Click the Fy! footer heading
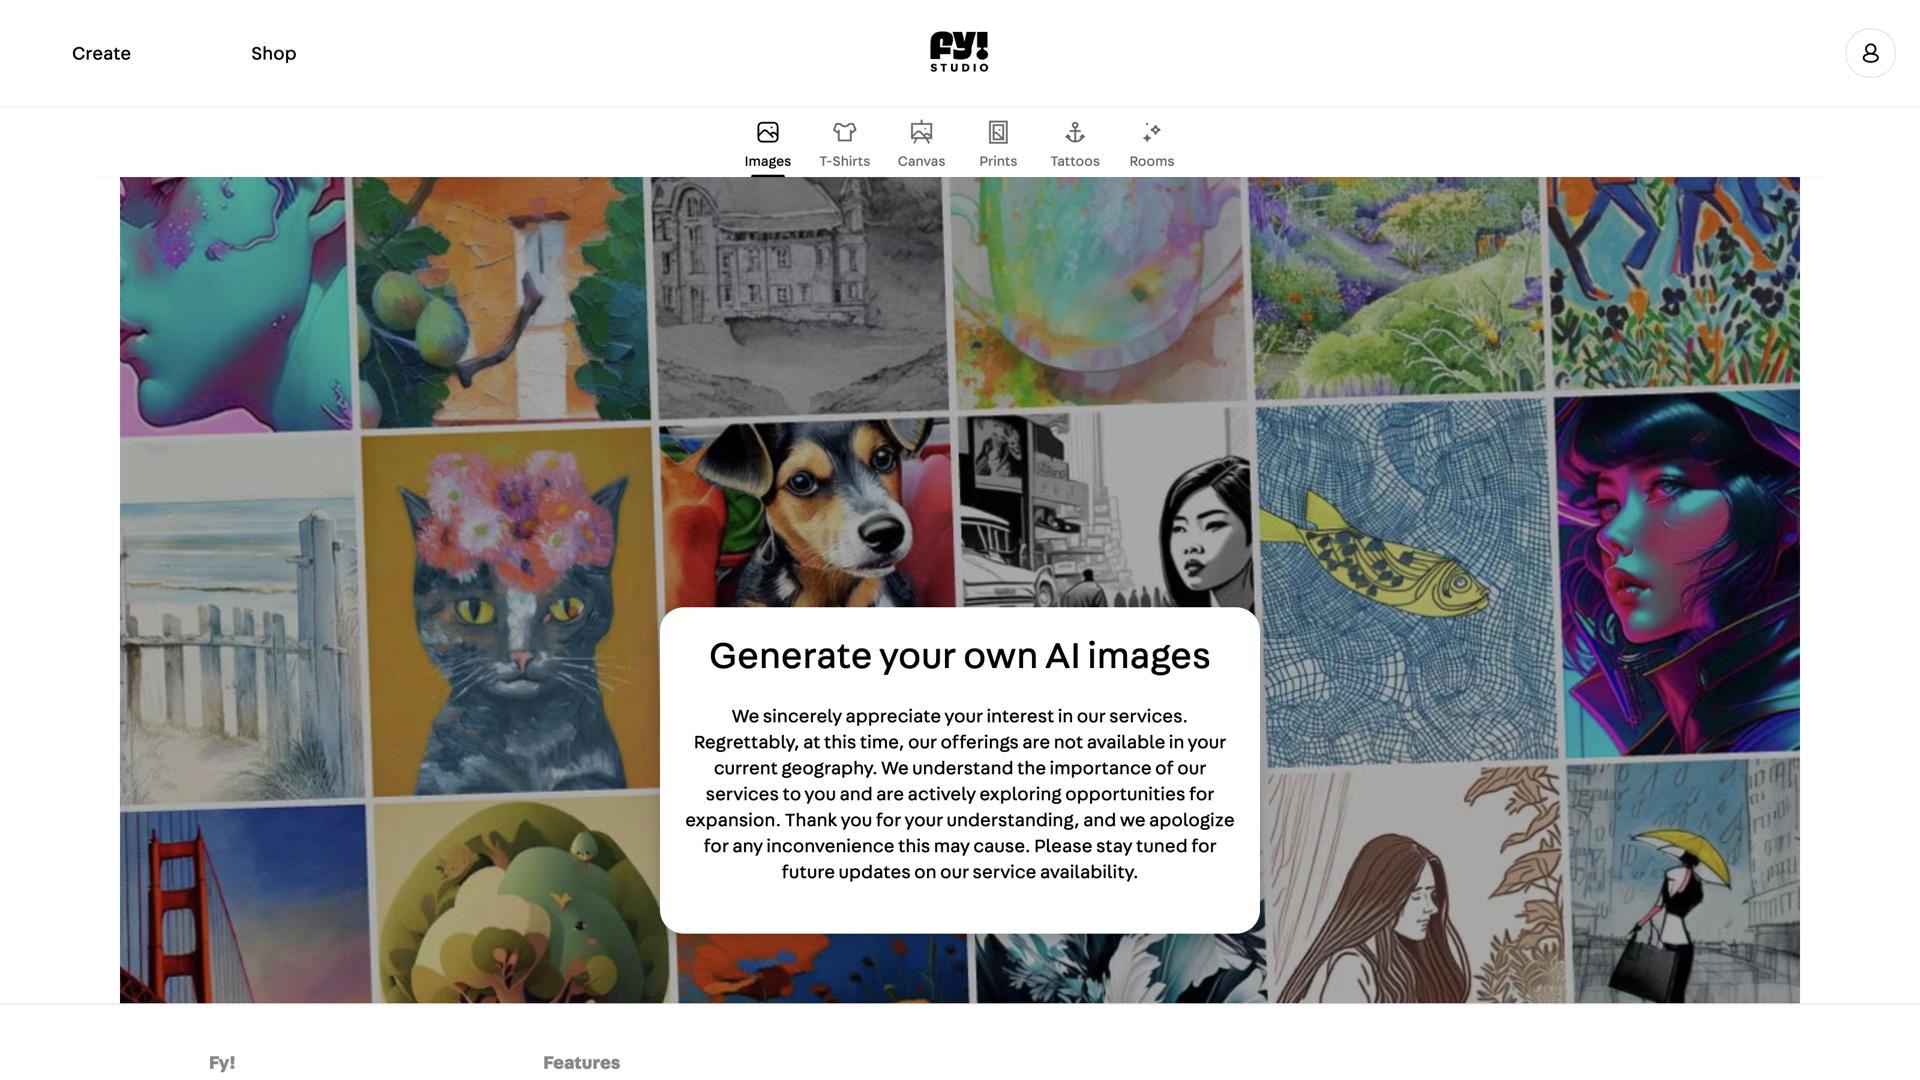Screen dimensions: 1920x1080 coord(222,1062)
